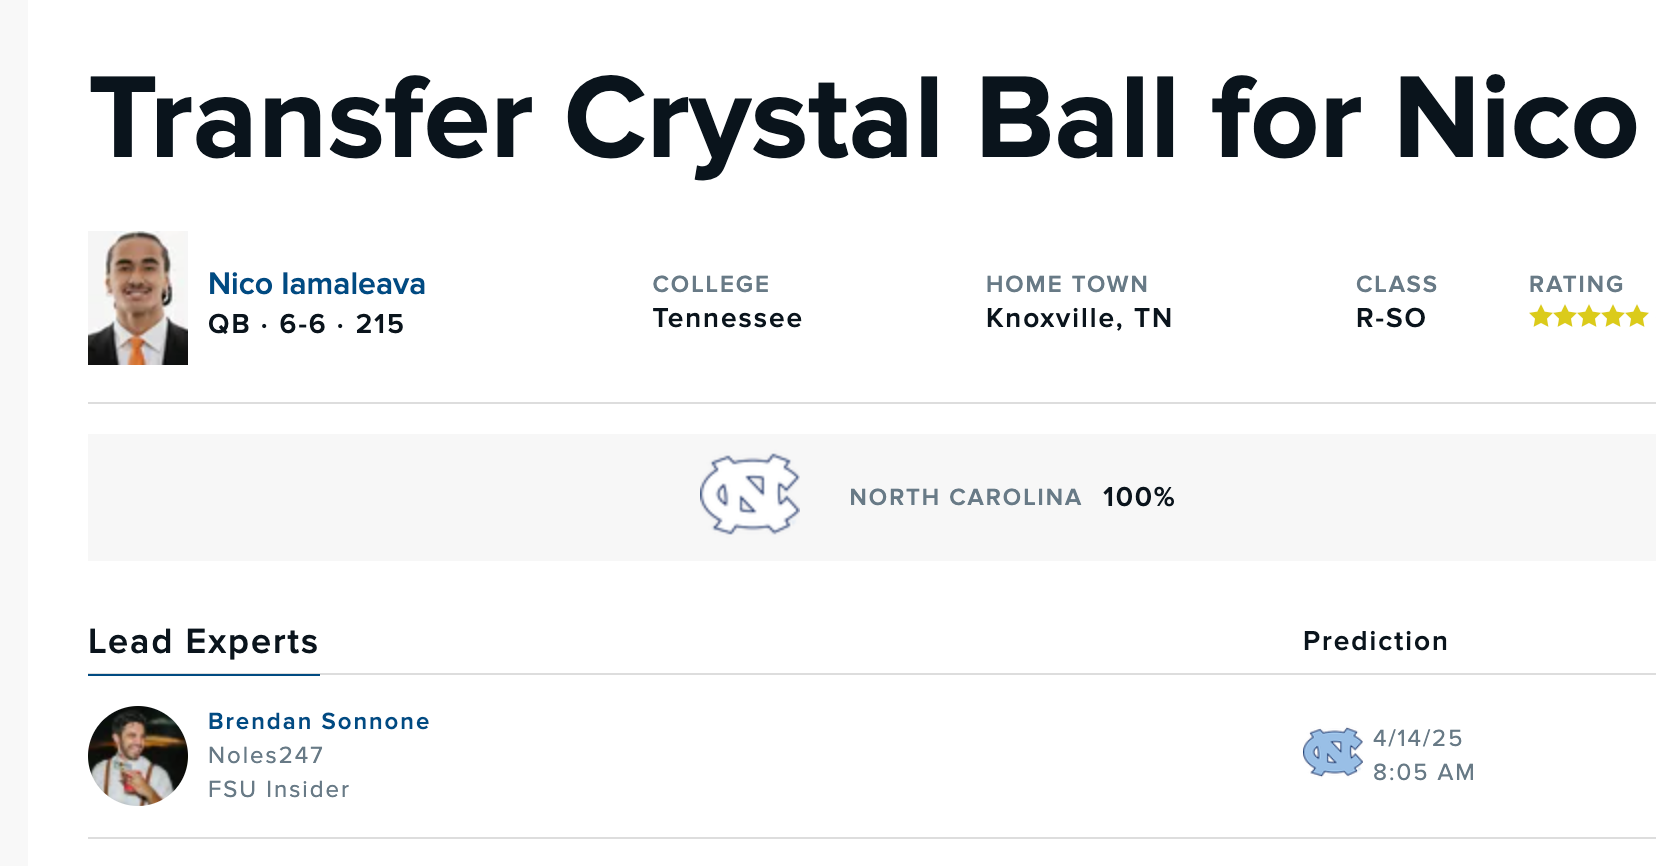Click the 4/14/25 prediction date
1656x866 pixels.
(x=1417, y=738)
